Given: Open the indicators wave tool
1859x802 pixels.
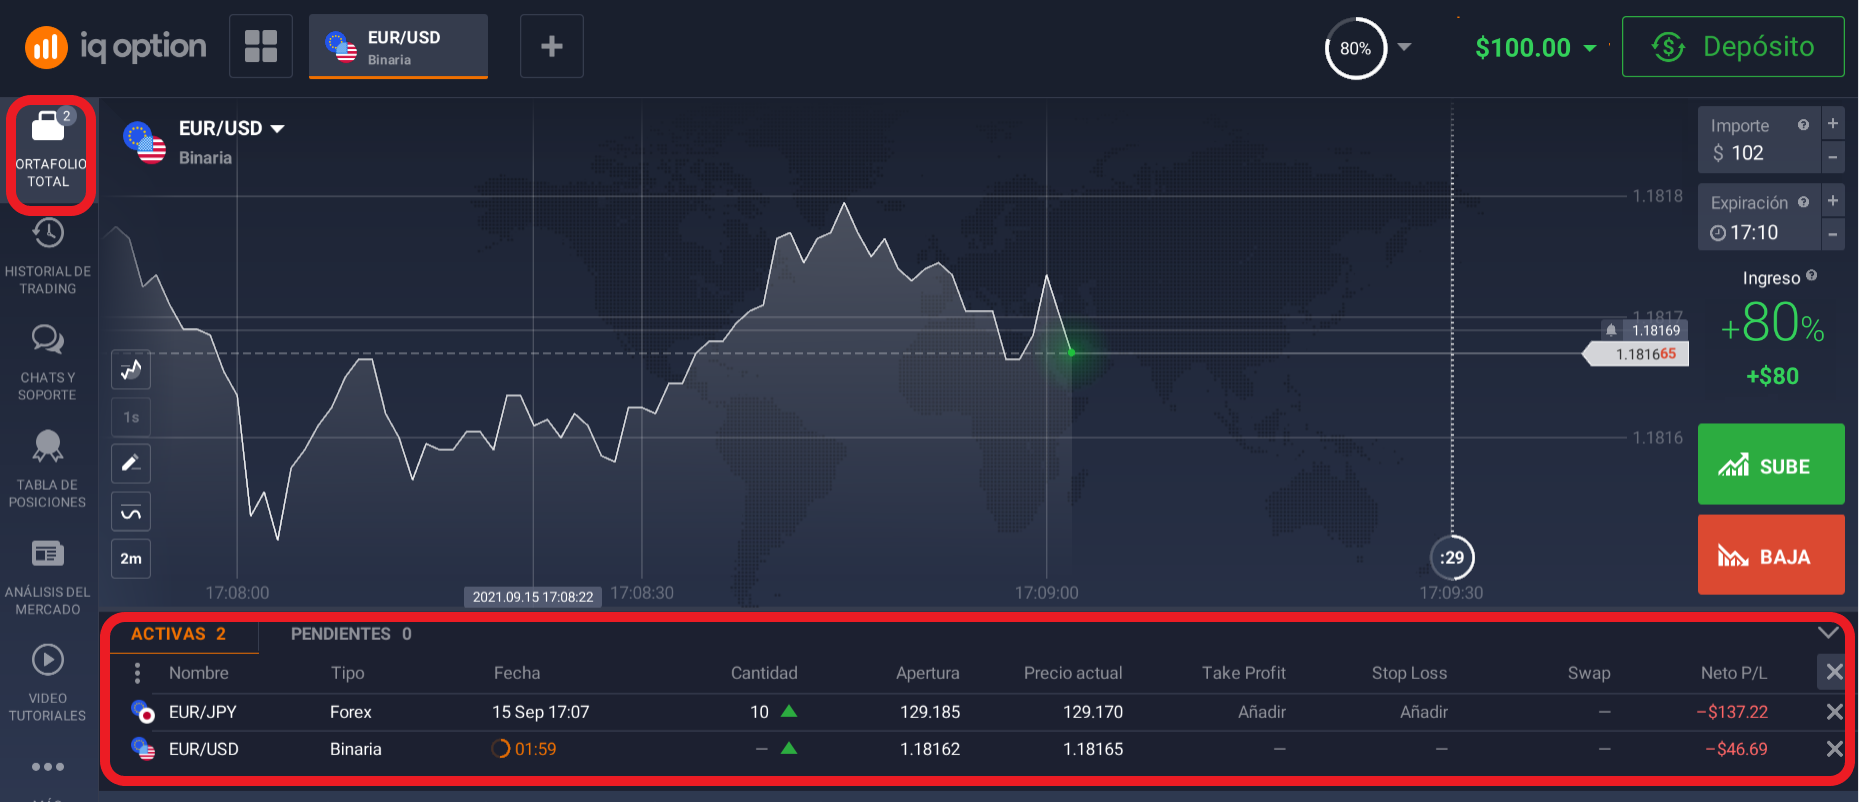Looking at the screenshot, I should (131, 512).
